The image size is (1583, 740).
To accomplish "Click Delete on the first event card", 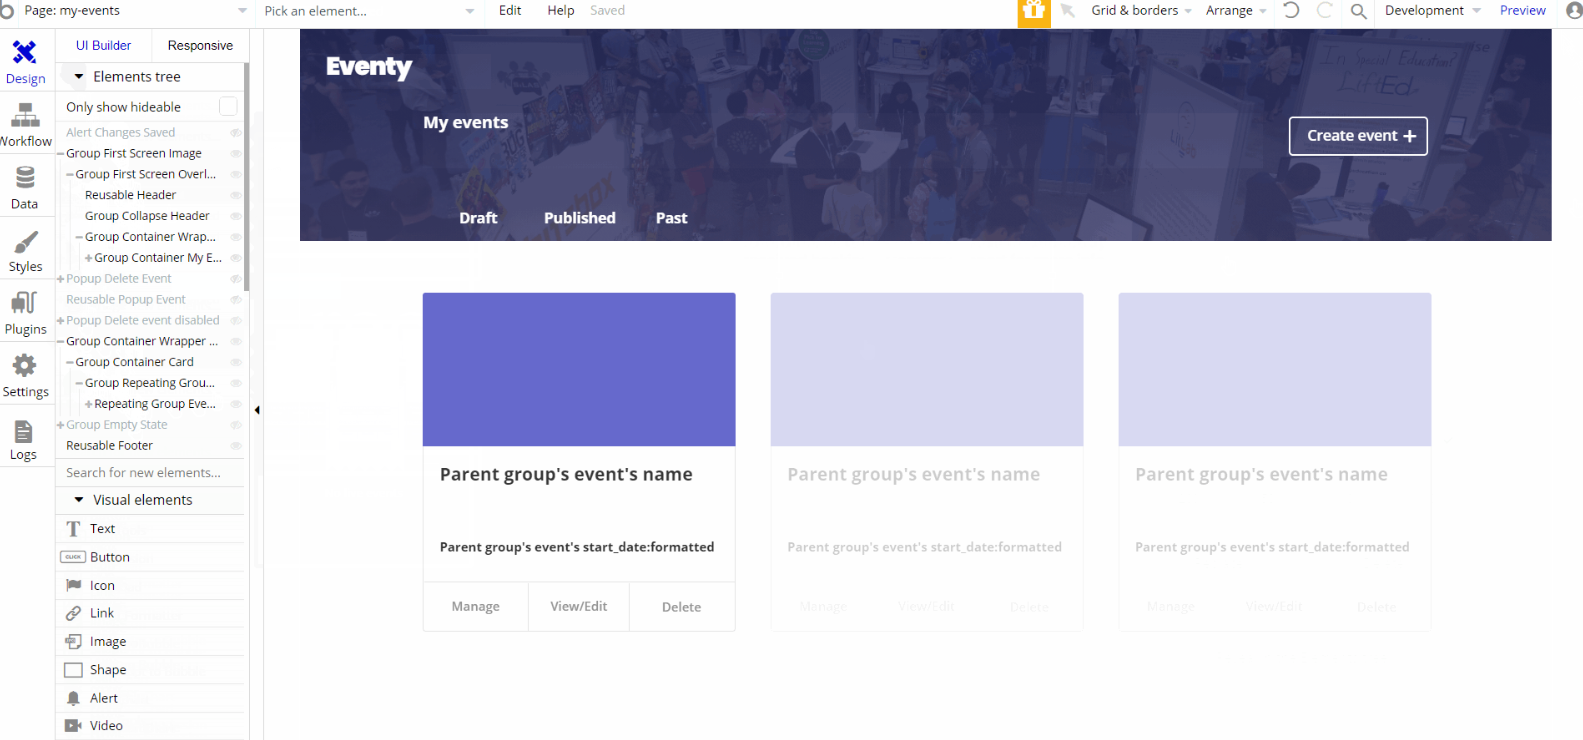I will [x=682, y=607].
